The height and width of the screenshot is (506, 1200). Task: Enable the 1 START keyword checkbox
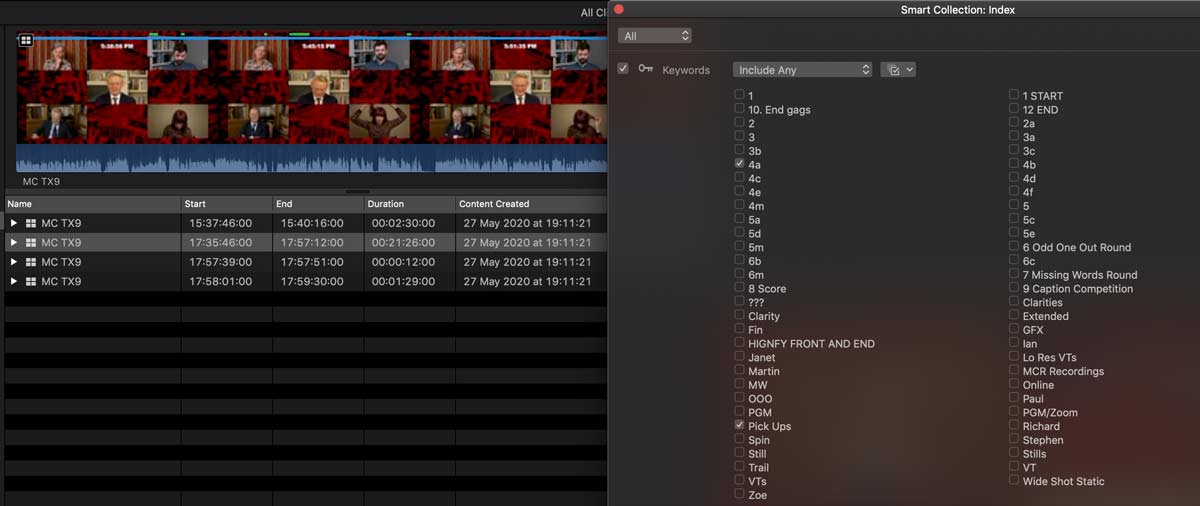pyautogui.click(x=1014, y=95)
